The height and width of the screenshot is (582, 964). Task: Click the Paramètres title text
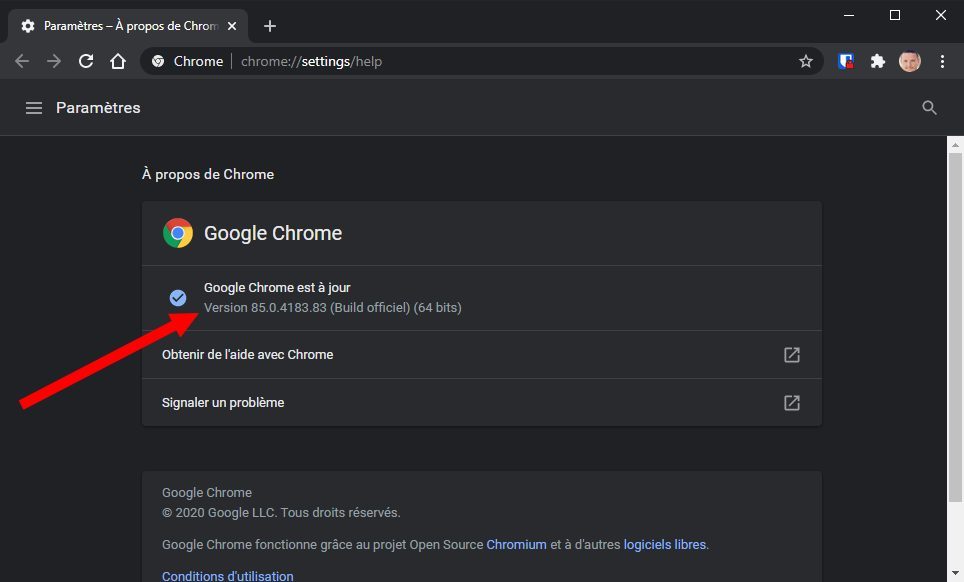(x=98, y=108)
